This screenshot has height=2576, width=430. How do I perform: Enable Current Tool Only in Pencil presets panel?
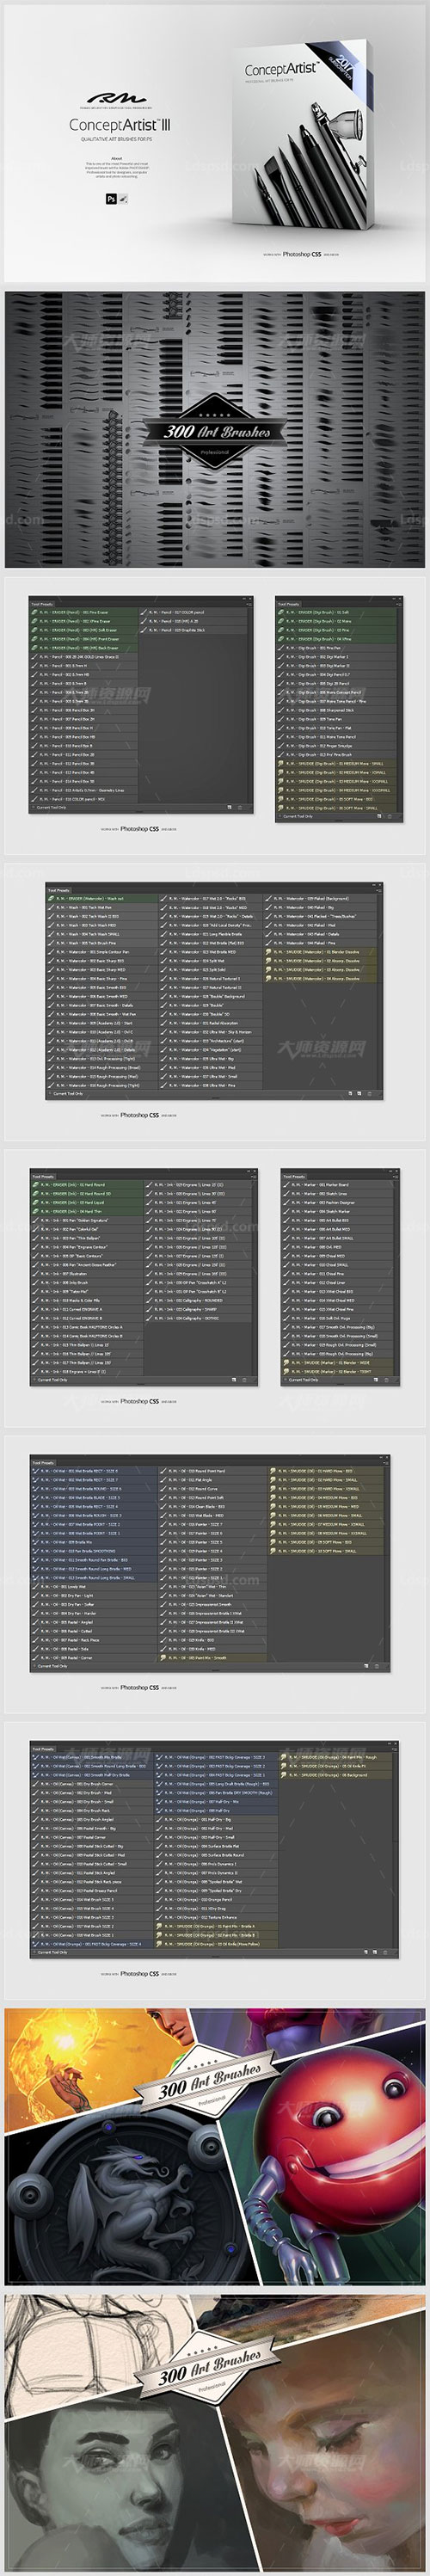click(49, 807)
